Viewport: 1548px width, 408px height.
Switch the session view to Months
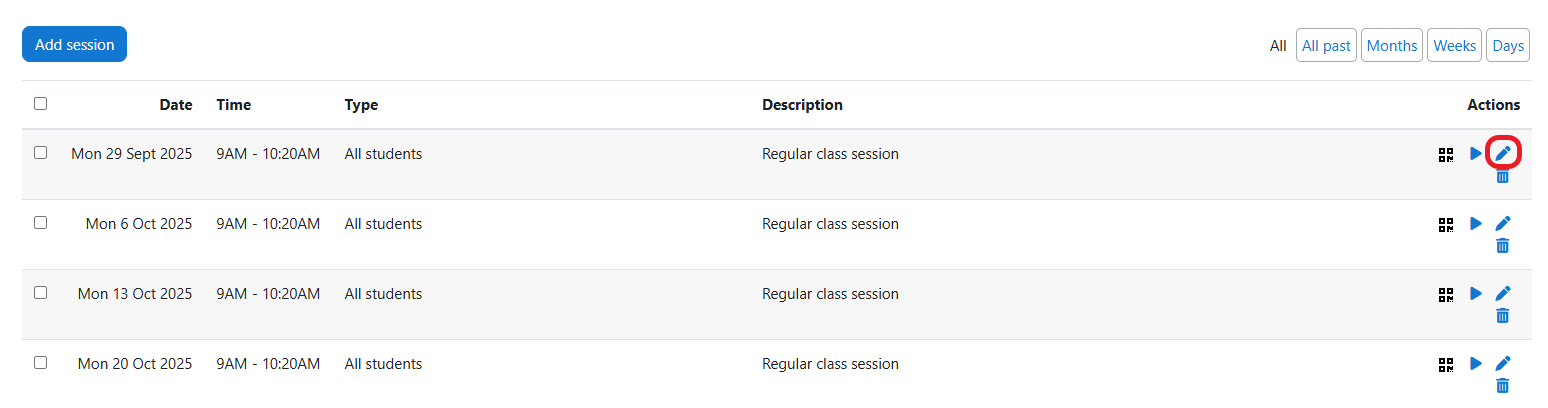click(1391, 45)
